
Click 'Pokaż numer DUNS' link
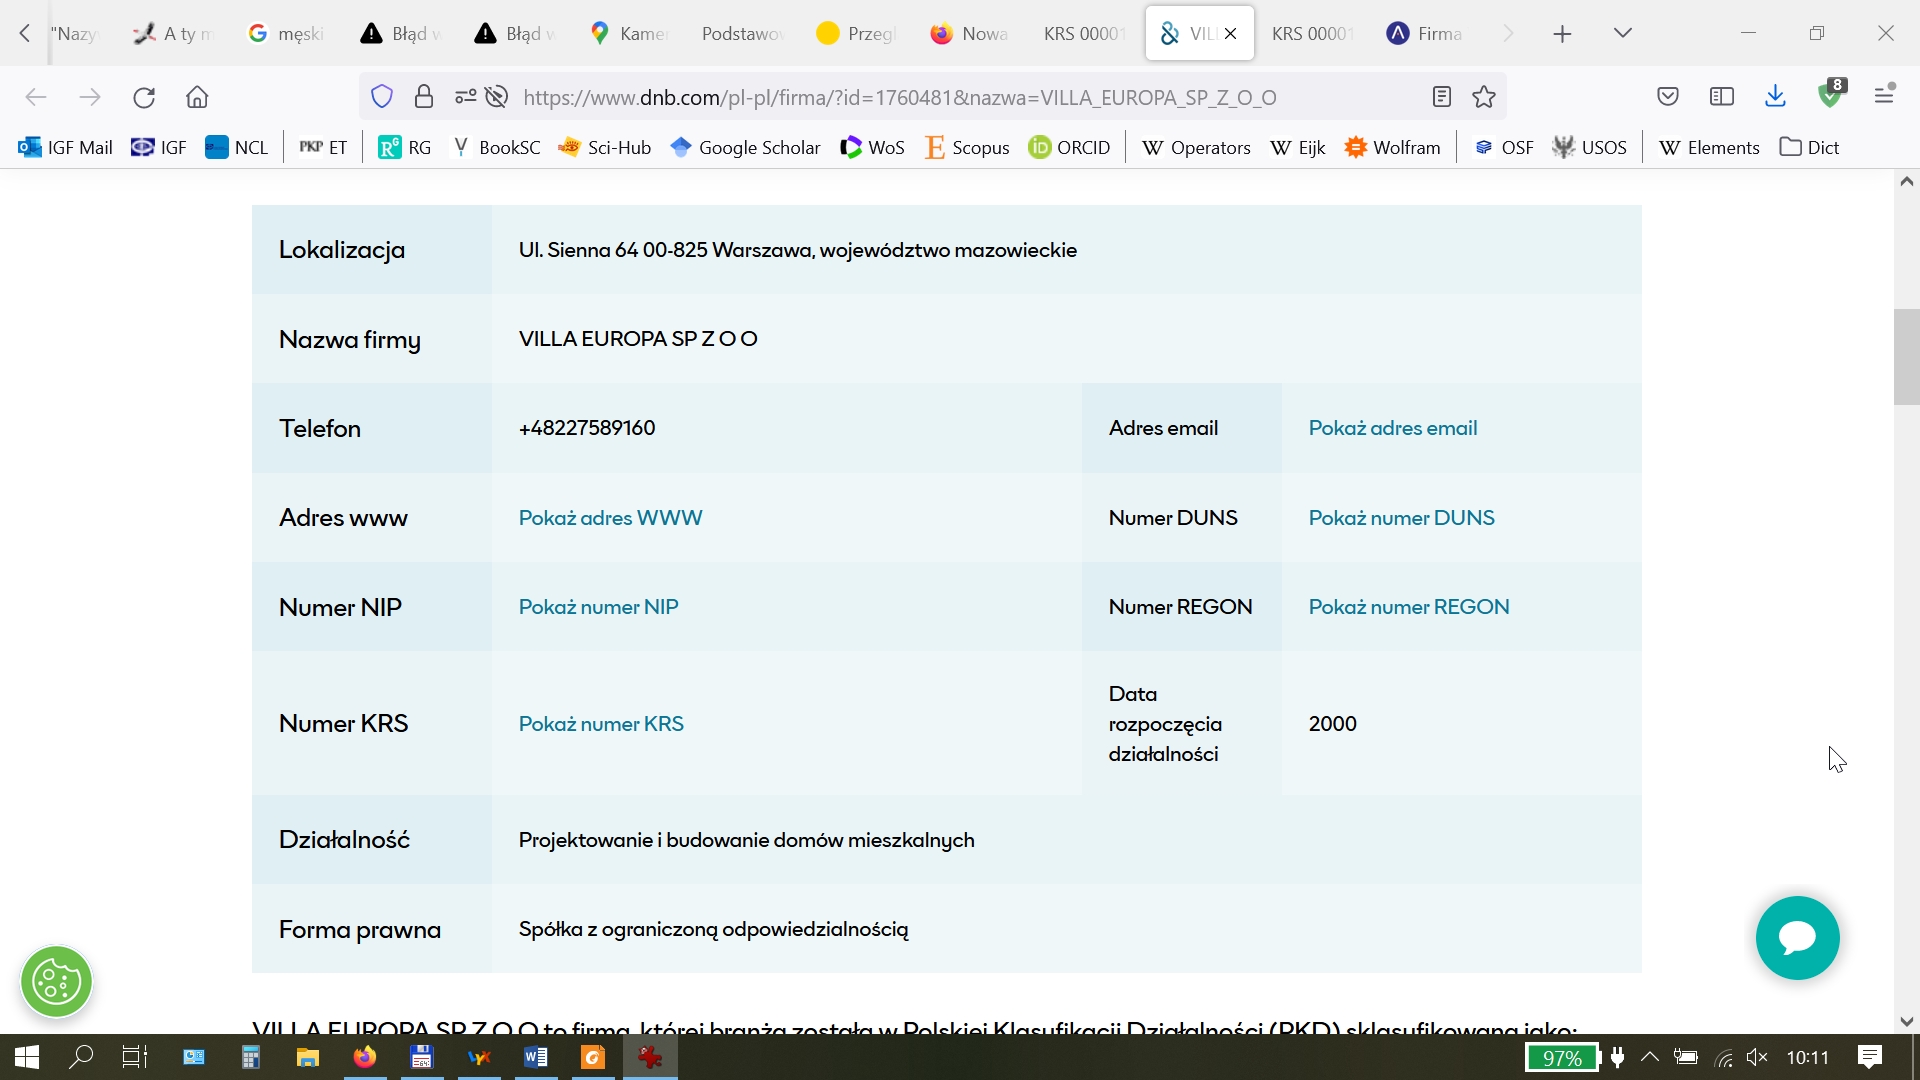1402,518
